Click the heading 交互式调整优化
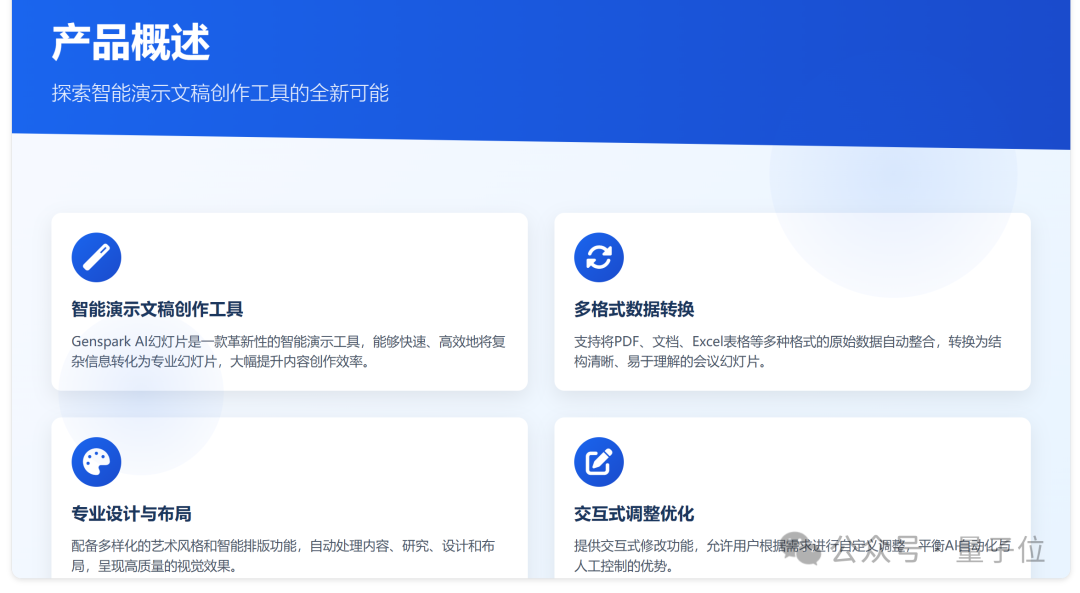1080x593 pixels. coord(634,514)
